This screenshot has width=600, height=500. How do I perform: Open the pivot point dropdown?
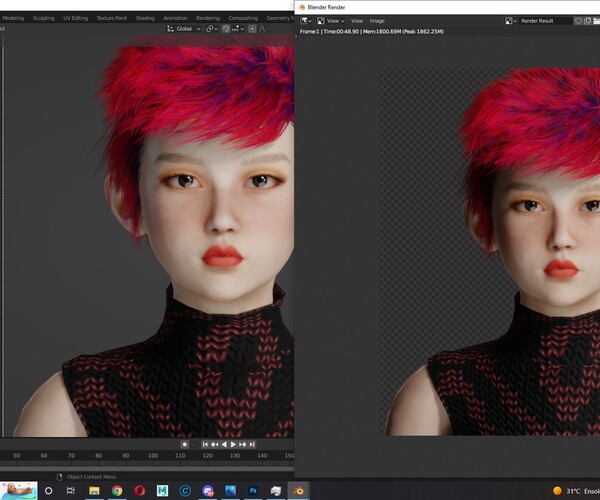(212, 29)
